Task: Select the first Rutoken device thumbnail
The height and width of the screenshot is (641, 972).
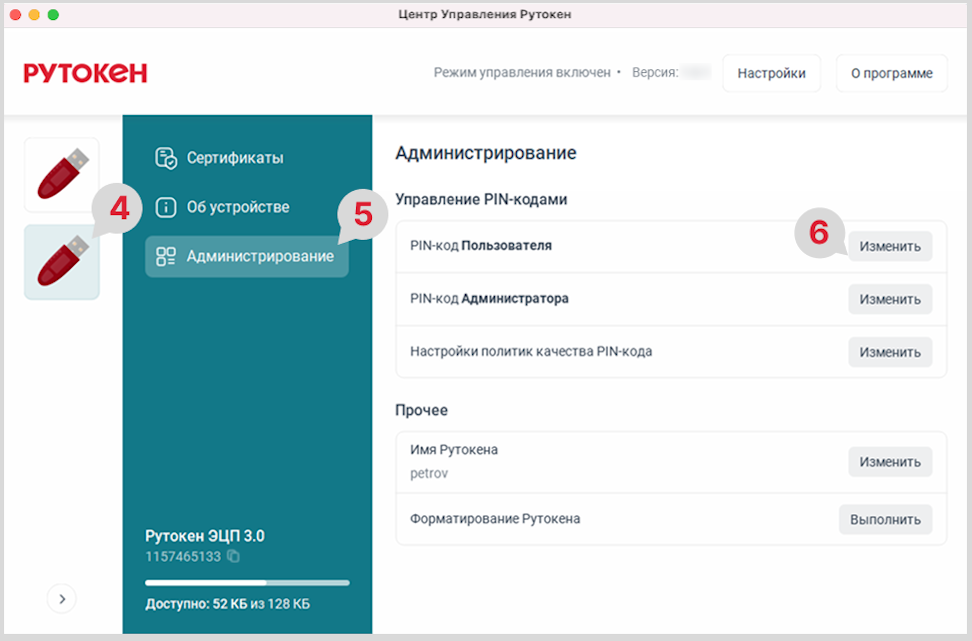Action: [x=62, y=175]
